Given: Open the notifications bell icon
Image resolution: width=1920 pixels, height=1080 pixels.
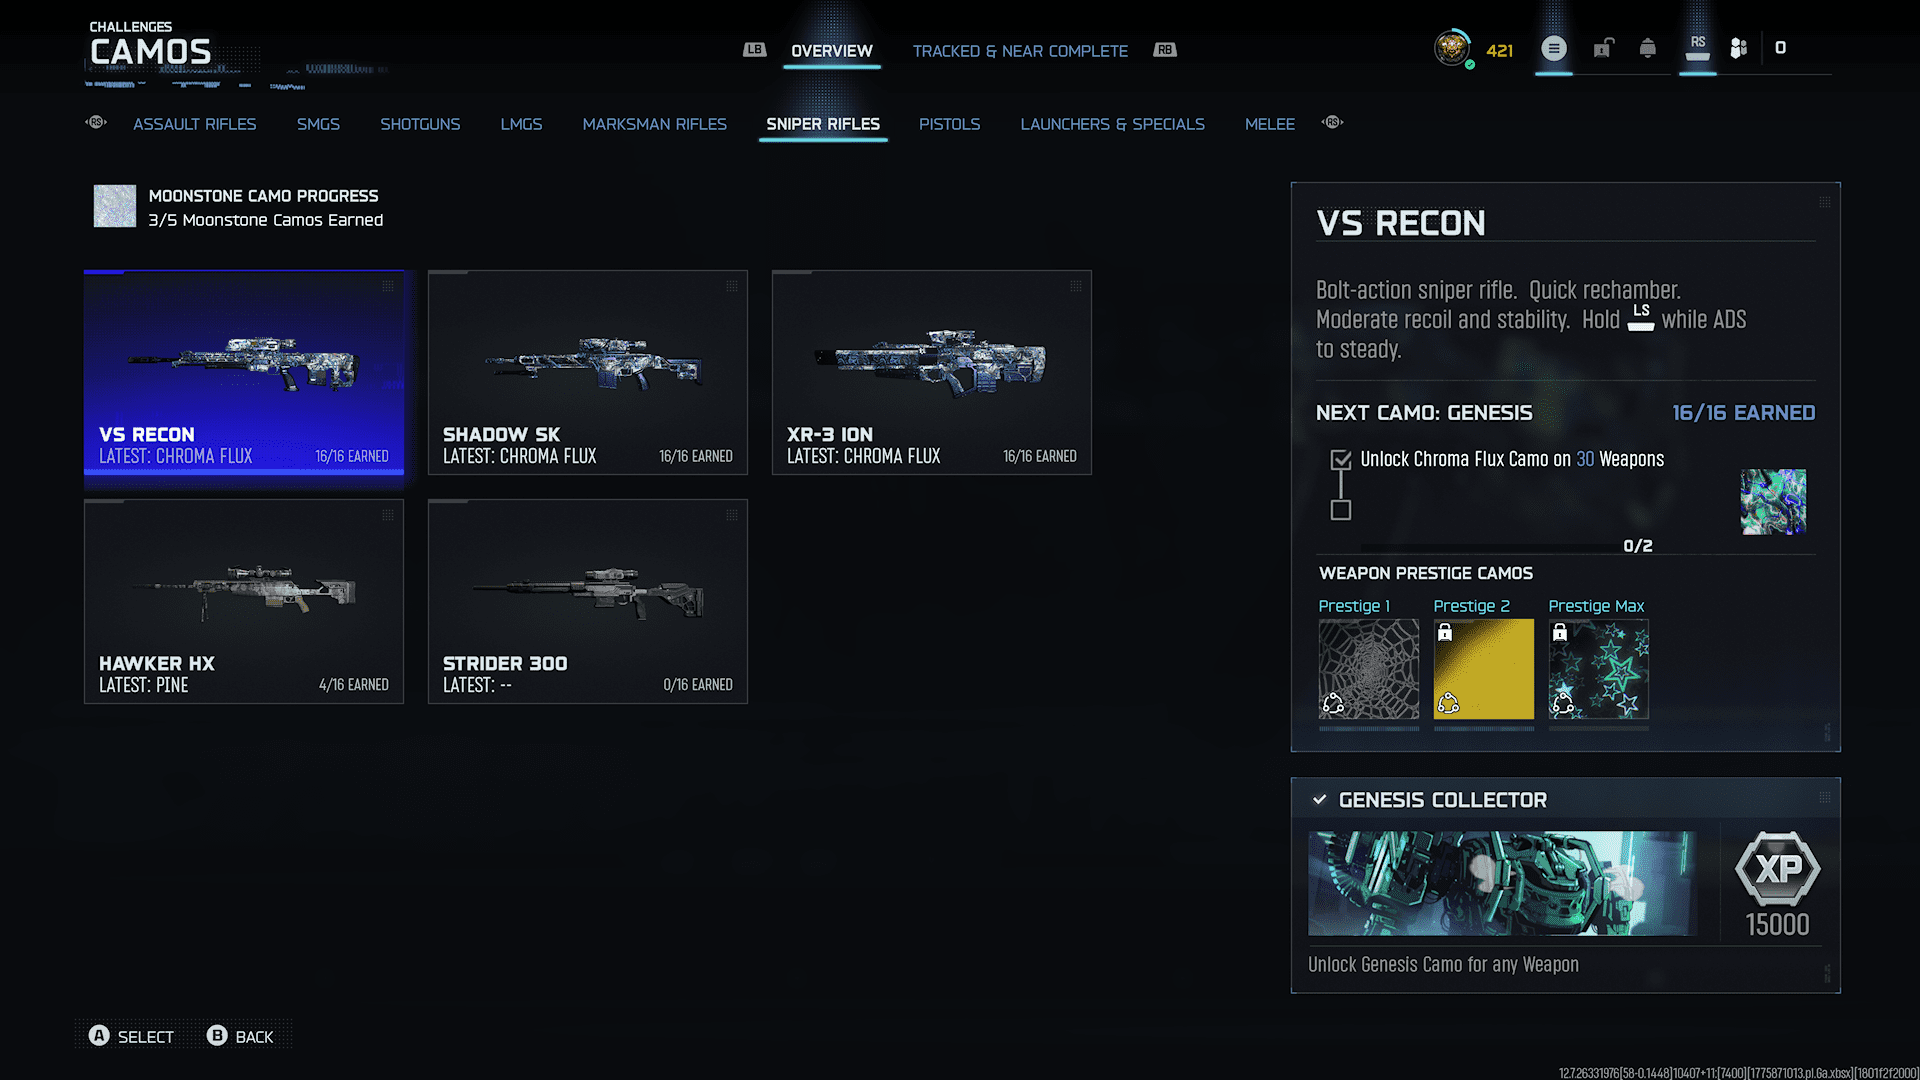Looking at the screenshot, I should pos(1648,48).
